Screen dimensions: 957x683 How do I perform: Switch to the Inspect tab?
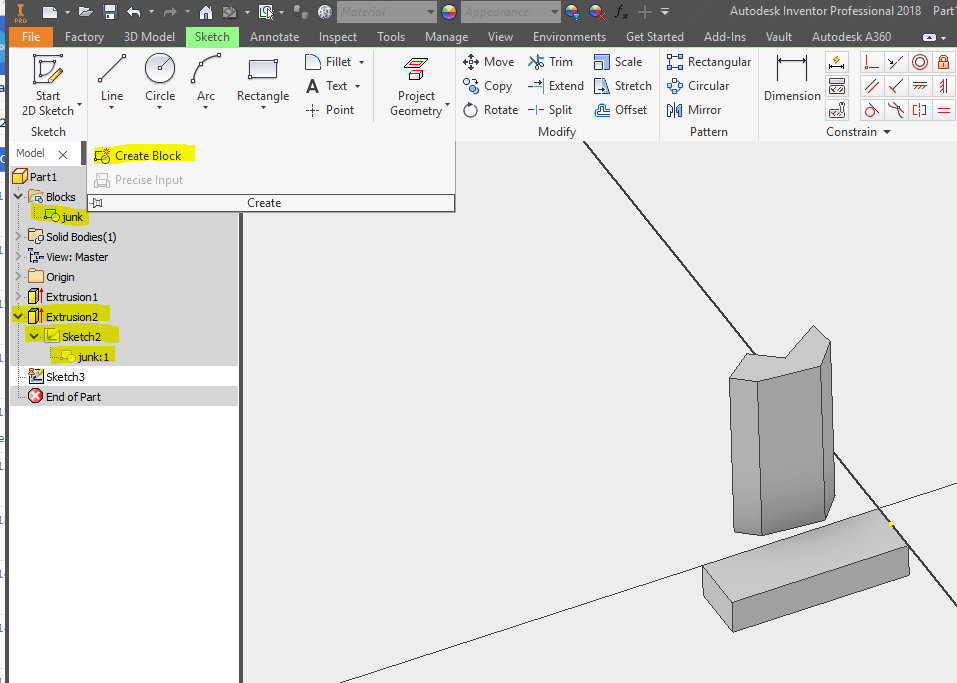point(338,37)
